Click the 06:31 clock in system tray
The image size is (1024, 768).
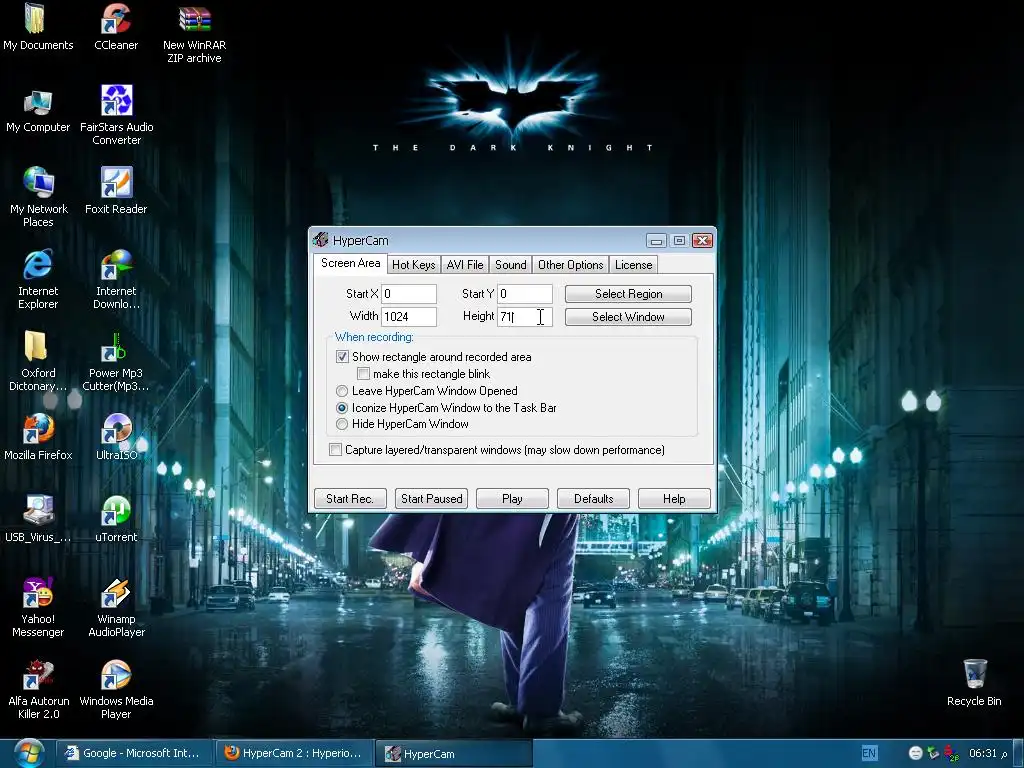(x=988, y=753)
